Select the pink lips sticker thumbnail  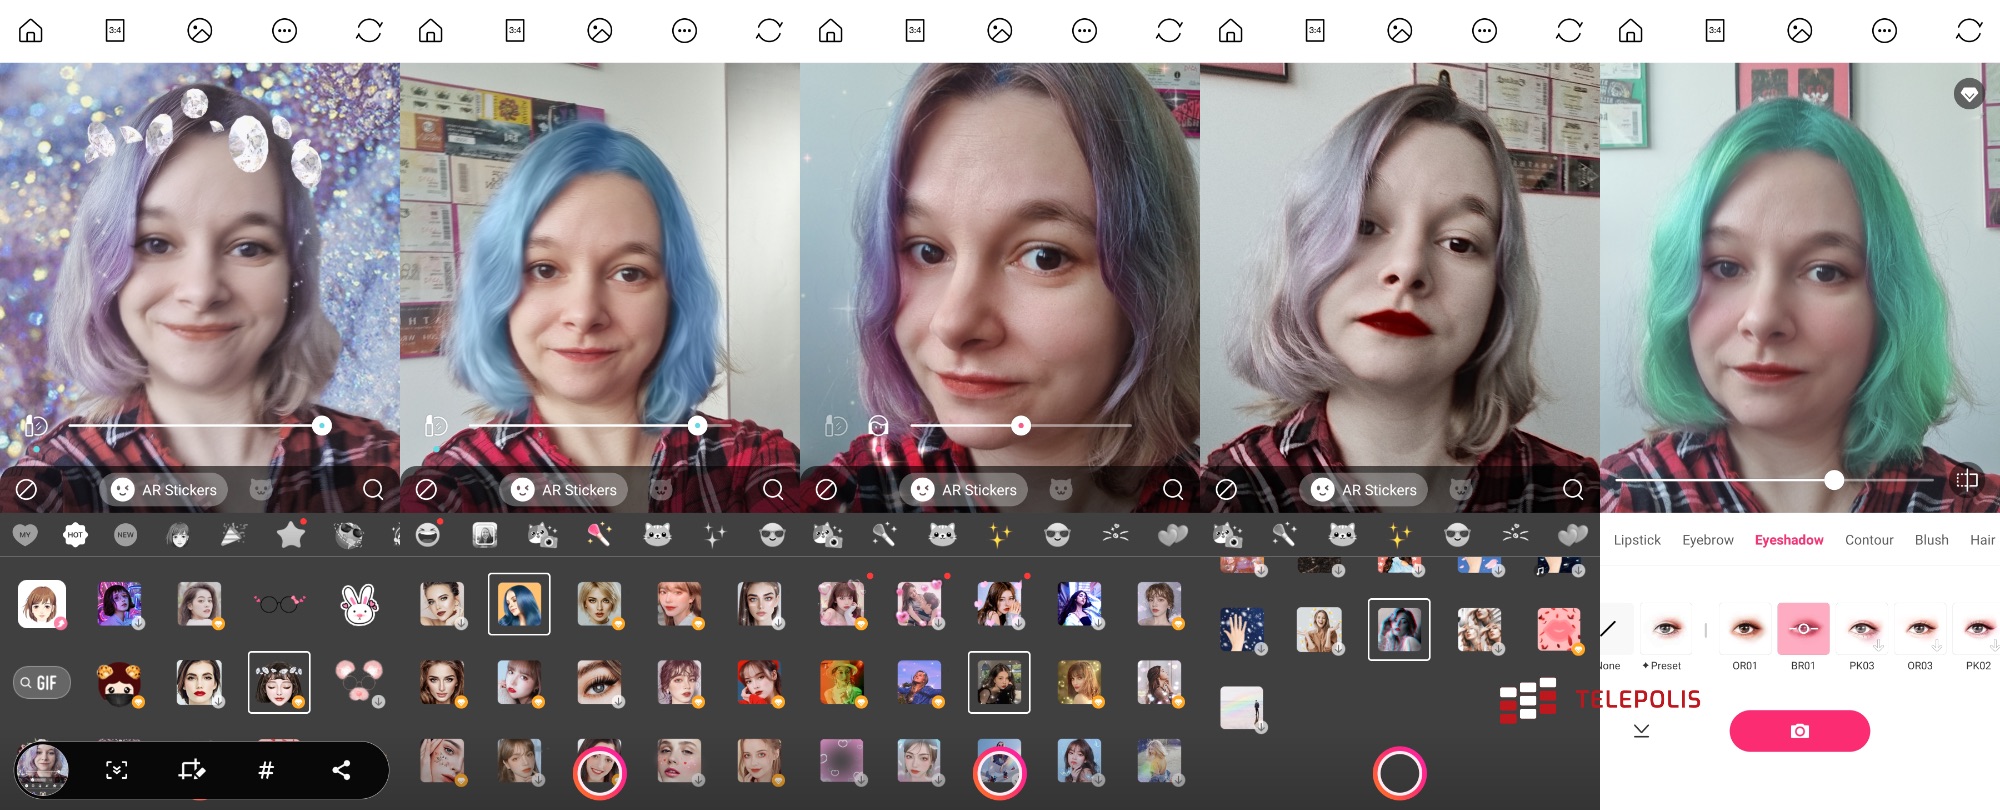pos(1558,629)
